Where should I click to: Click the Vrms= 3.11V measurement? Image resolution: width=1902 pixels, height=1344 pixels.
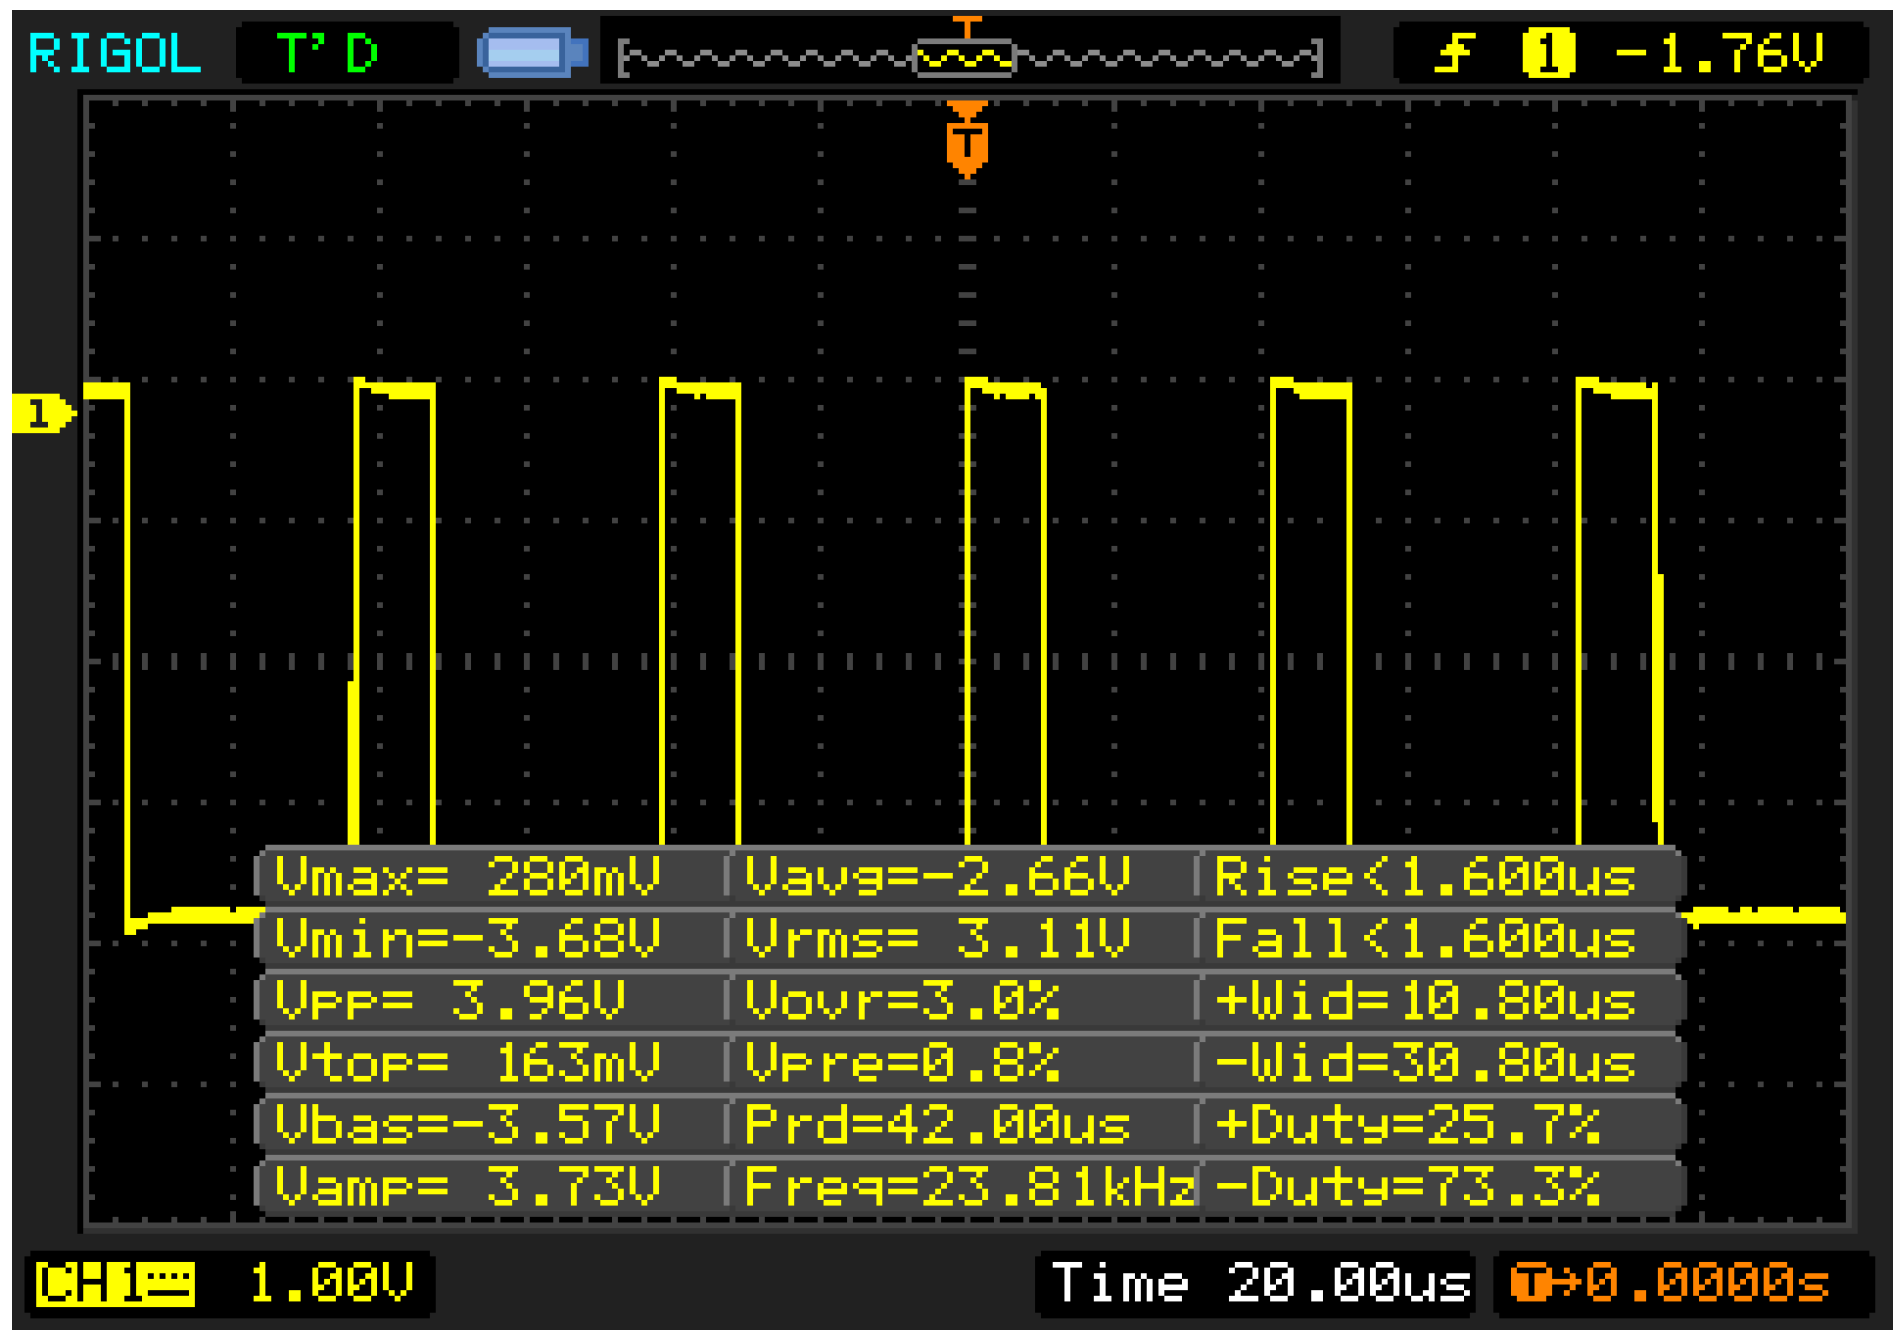tap(937, 939)
